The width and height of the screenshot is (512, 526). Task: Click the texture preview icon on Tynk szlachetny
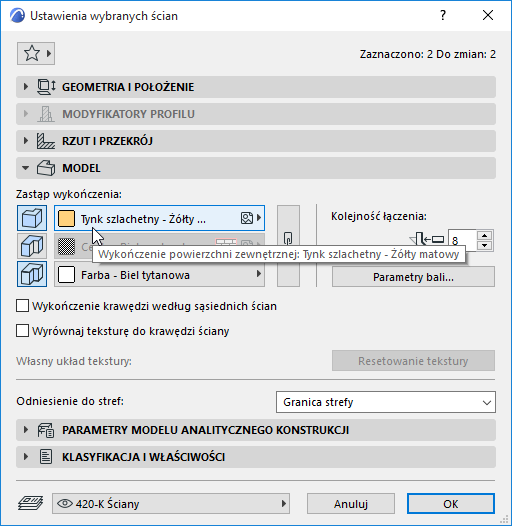coord(247,218)
